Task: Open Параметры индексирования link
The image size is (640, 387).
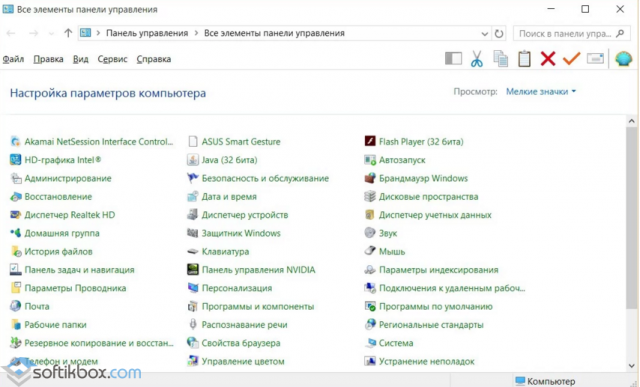Action: pos(439,269)
